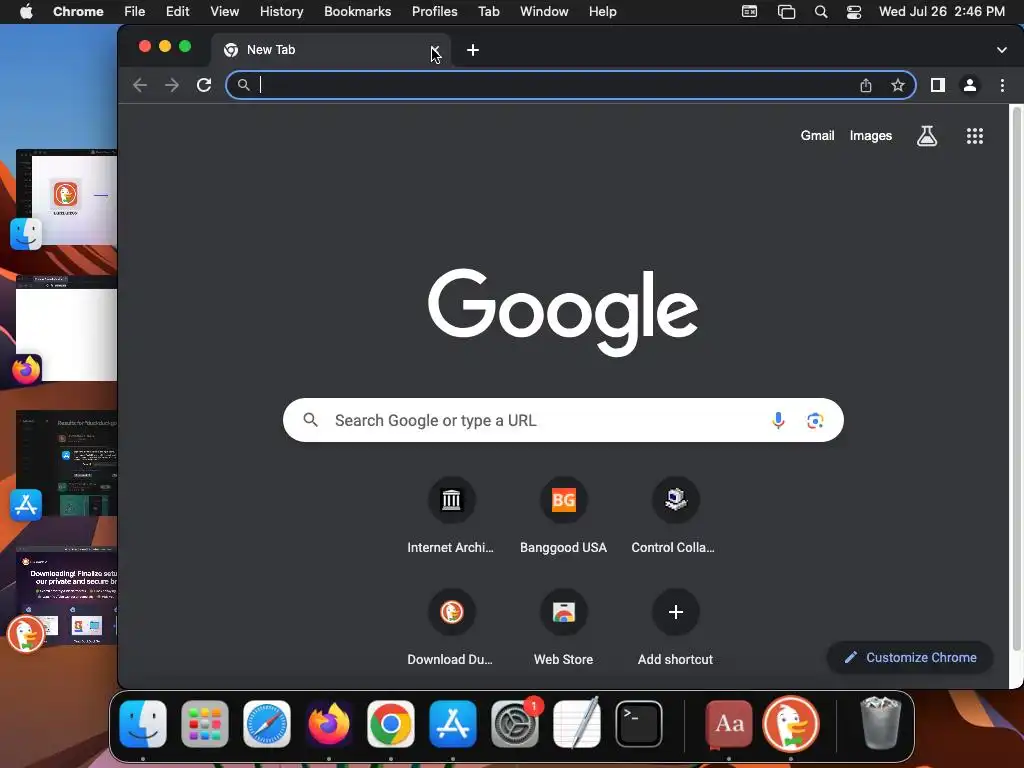Screen dimensions: 1024x768
Task: Open the Google apps grid
Action: 974,136
